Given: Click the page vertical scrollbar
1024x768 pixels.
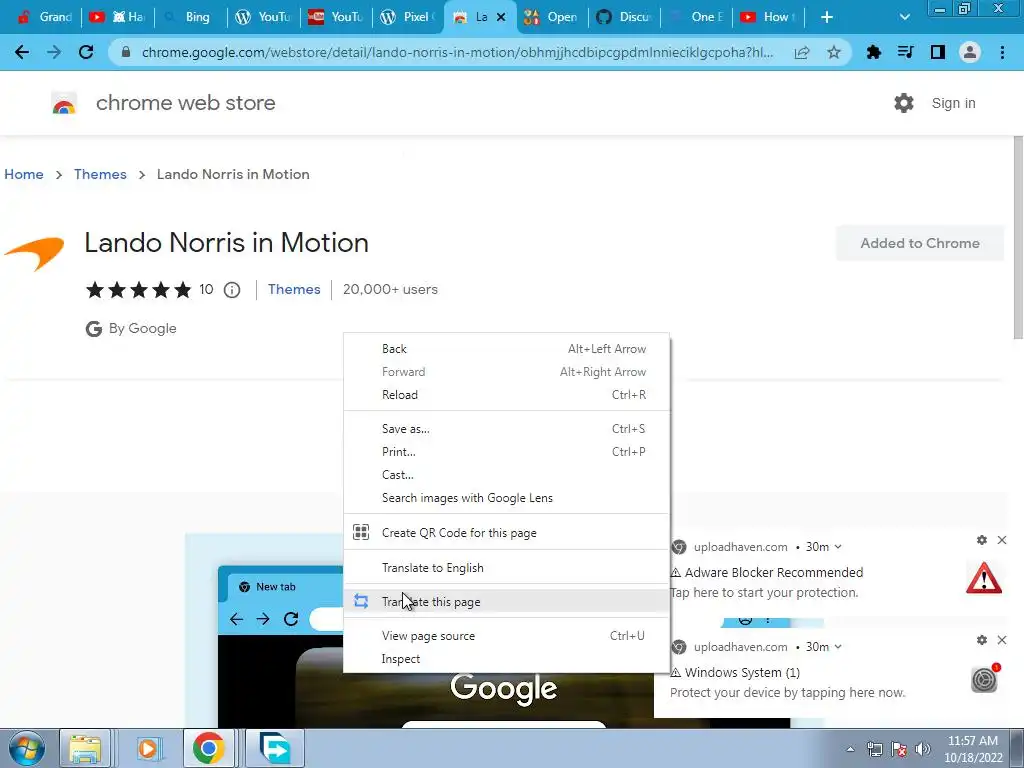Looking at the screenshot, I should tap(1017, 238).
